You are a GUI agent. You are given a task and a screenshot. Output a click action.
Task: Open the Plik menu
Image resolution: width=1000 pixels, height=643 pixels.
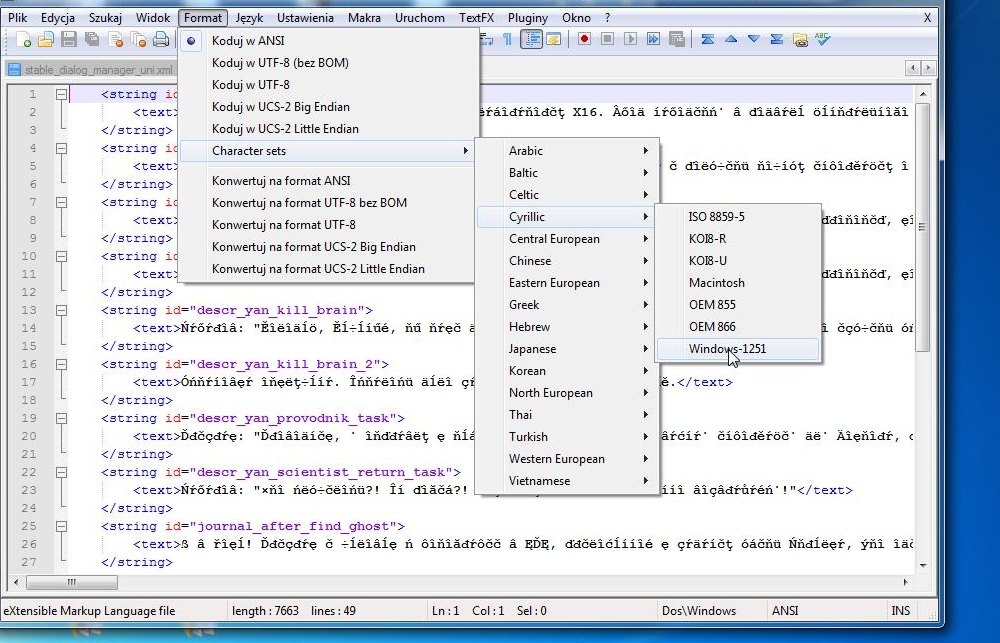click(x=18, y=18)
